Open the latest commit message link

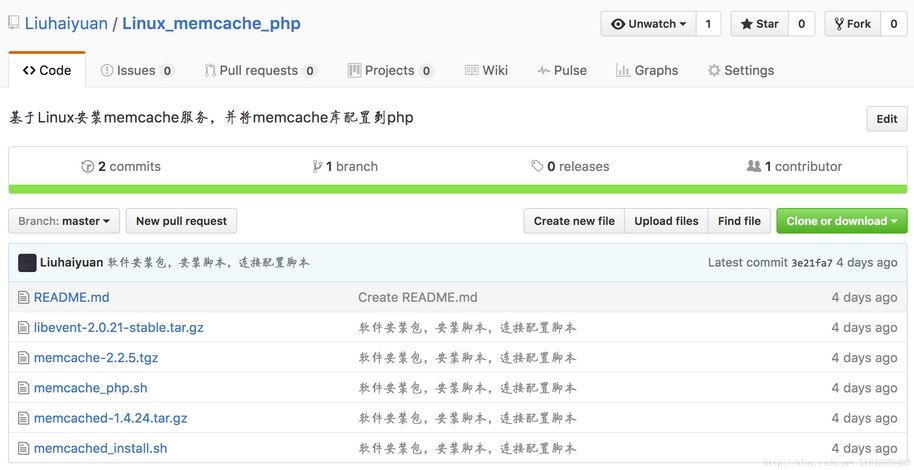point(209,262)
